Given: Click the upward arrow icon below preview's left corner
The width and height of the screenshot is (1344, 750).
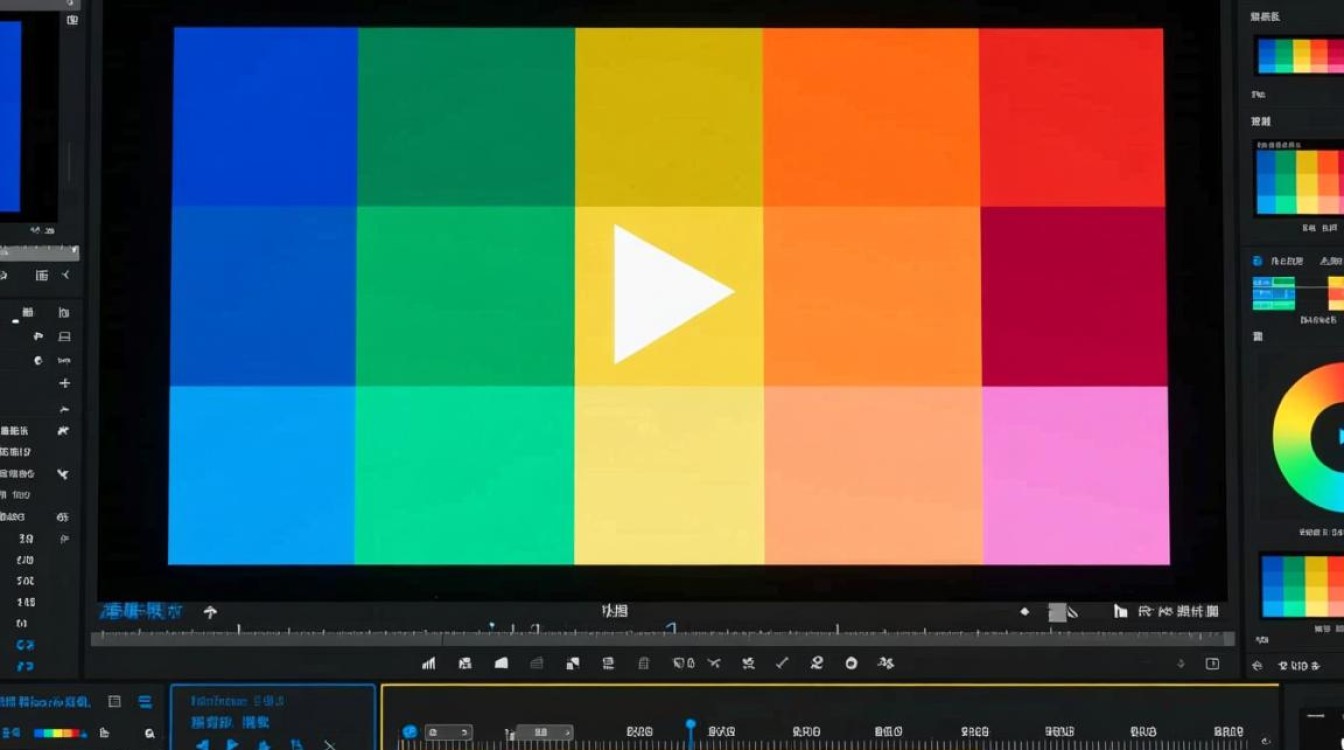Looking at the screenshot, I should coord(210,612).
